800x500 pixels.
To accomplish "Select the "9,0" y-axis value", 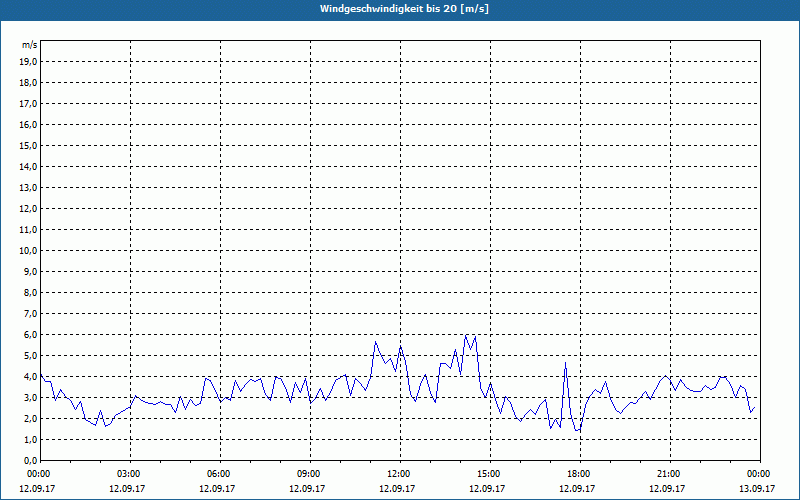I will (x=30, y=271).
